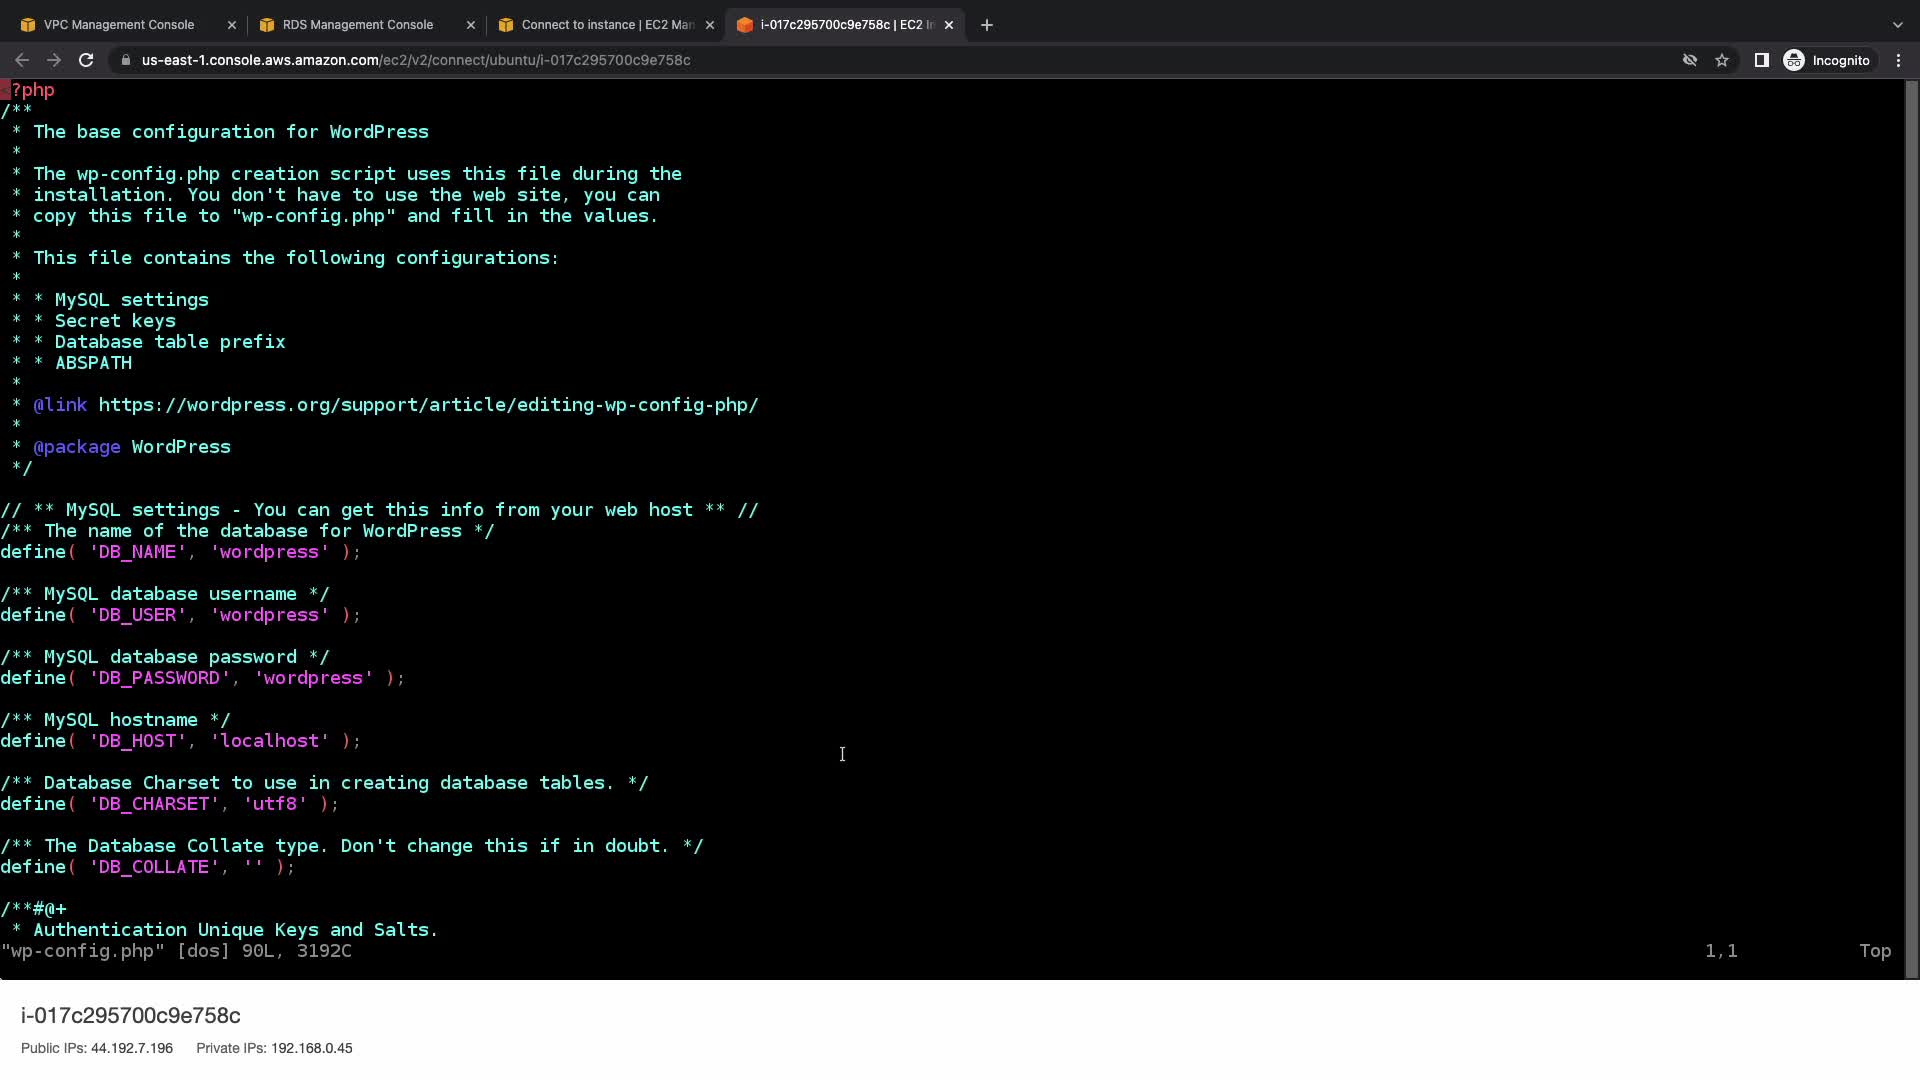The image size is (1920, 1080).
Task: Open the Chrome three-dot menu
Action: coord(1899,60)
